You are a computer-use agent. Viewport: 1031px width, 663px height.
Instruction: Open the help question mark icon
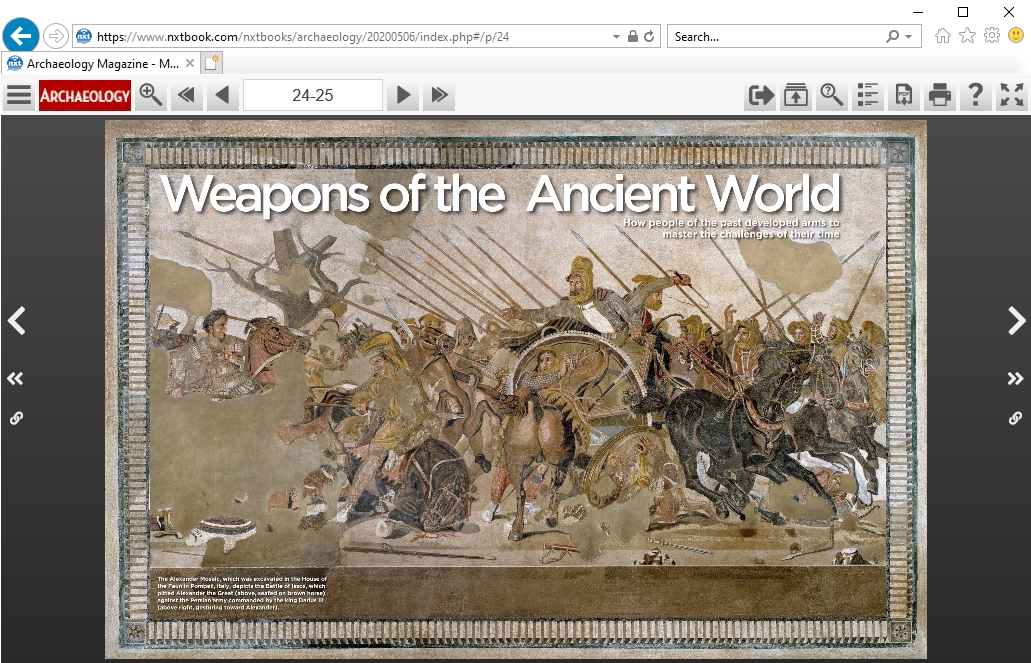click(975, 96)
